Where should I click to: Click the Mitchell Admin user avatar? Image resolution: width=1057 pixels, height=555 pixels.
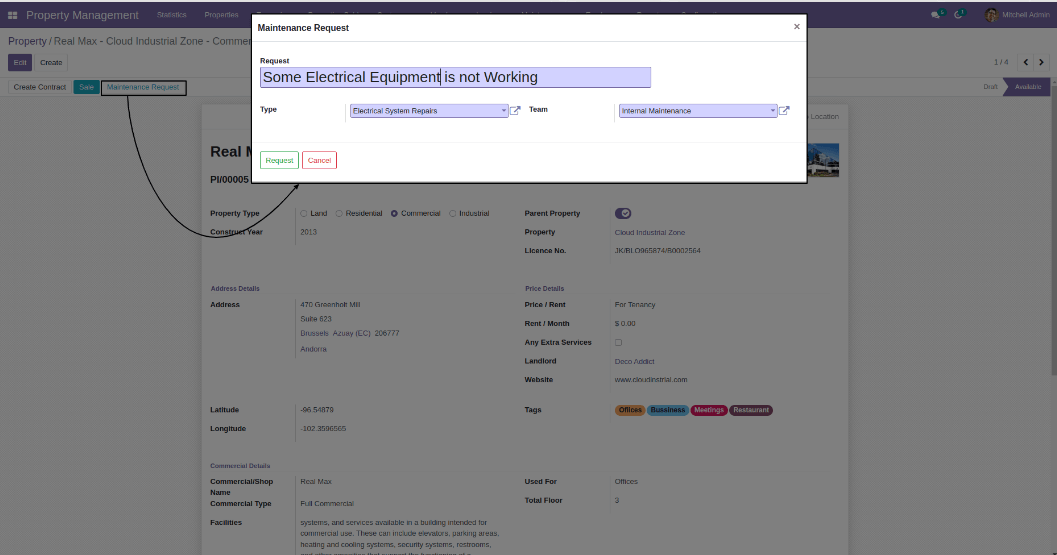pos(991,15)
